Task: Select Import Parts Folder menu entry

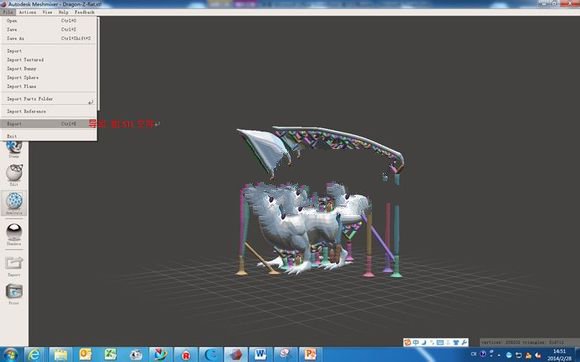Action: [48, 99]
